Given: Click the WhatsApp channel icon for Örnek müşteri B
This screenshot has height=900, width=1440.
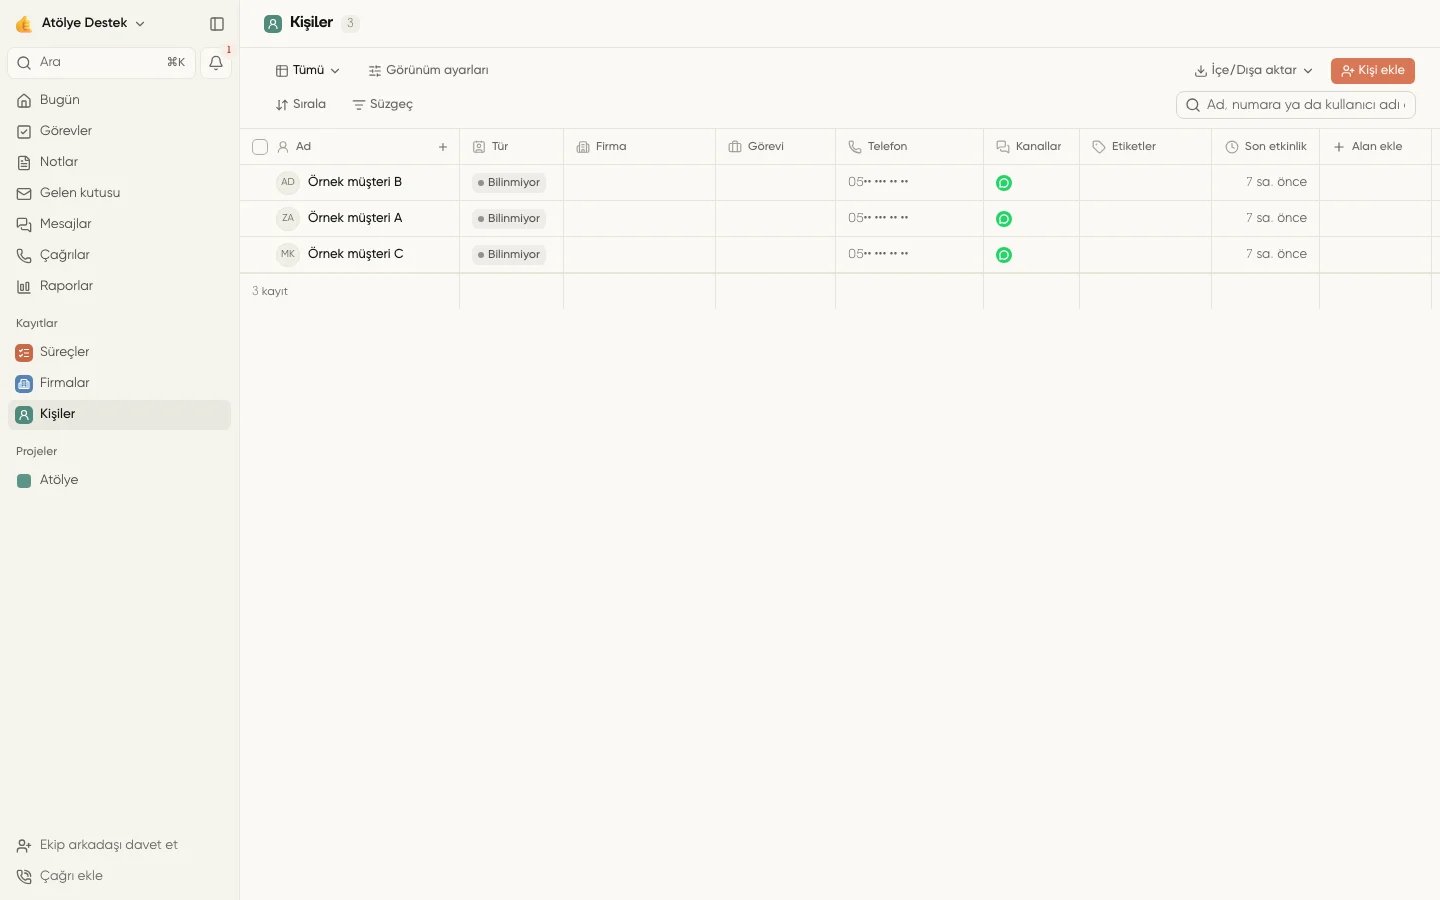Looking at the screenshot, I should [1004, 183].
